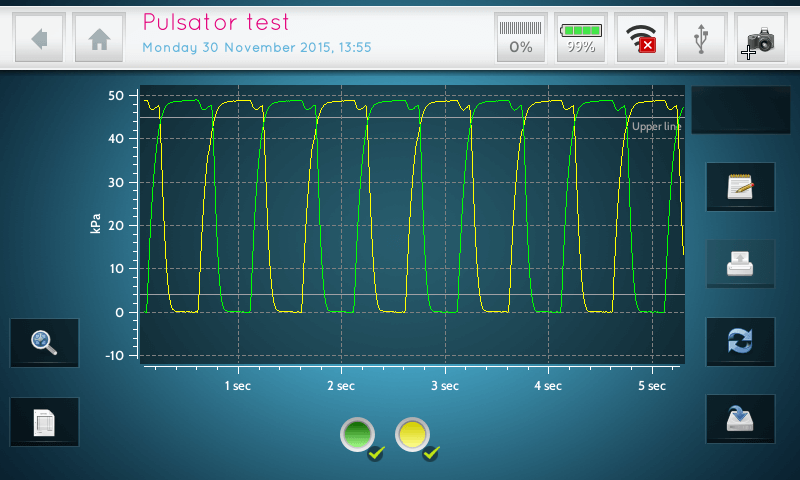Open the notes editor with the notepad icon
Screen dimensions: 800x480
(740, 187)
